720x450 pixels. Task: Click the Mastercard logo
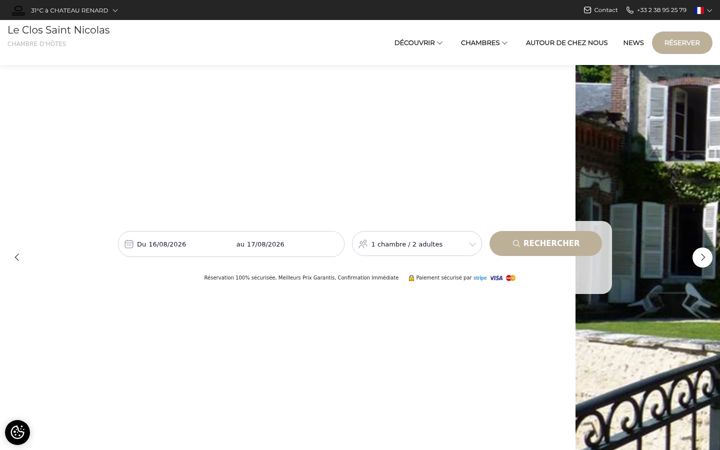(x=511, y=278)
